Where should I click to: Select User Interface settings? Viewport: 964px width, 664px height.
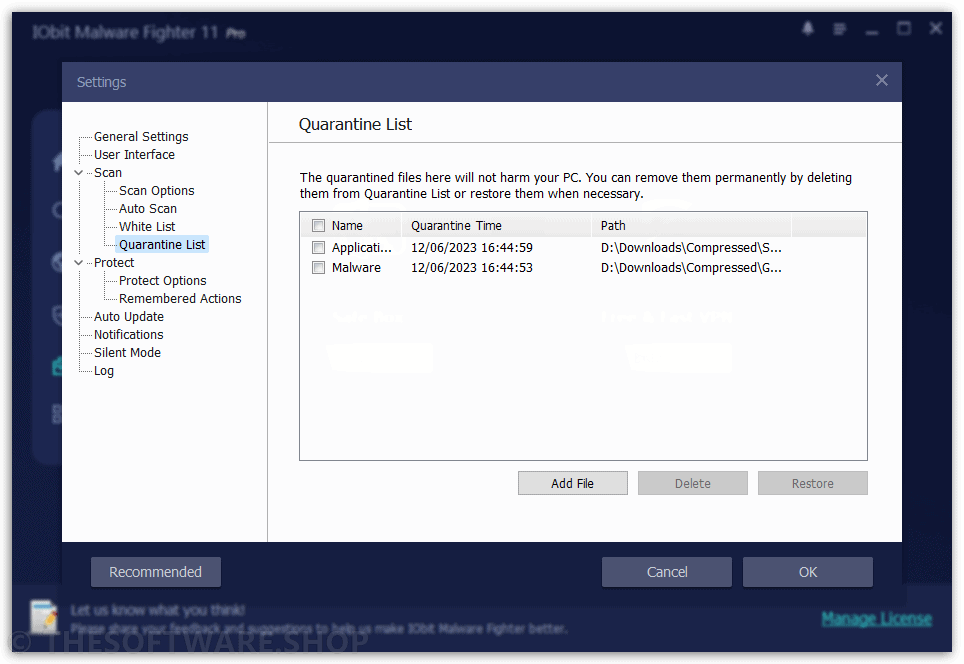134,154
